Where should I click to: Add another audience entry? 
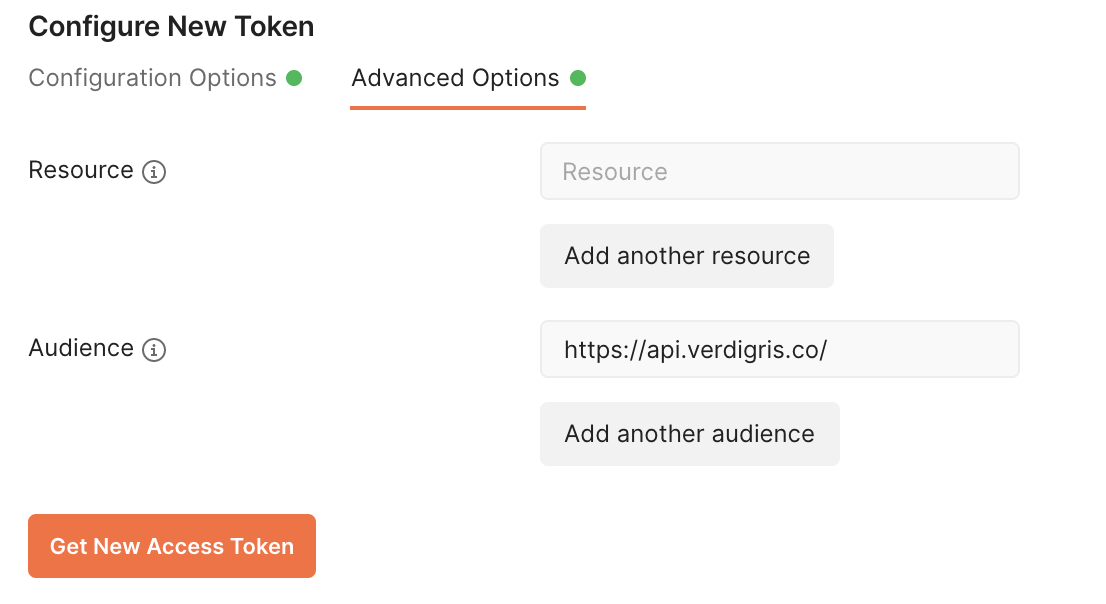coord(689,433)
